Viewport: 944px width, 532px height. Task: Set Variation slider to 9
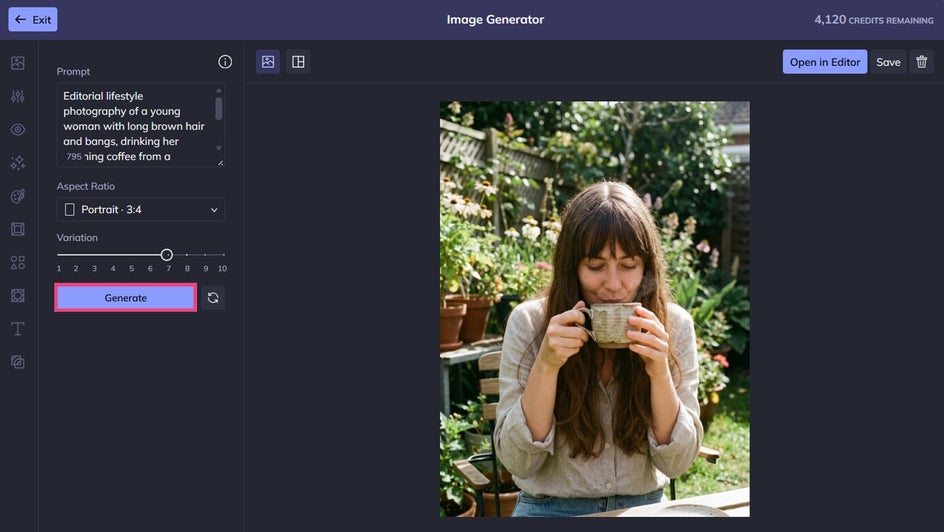pos(205,255)
